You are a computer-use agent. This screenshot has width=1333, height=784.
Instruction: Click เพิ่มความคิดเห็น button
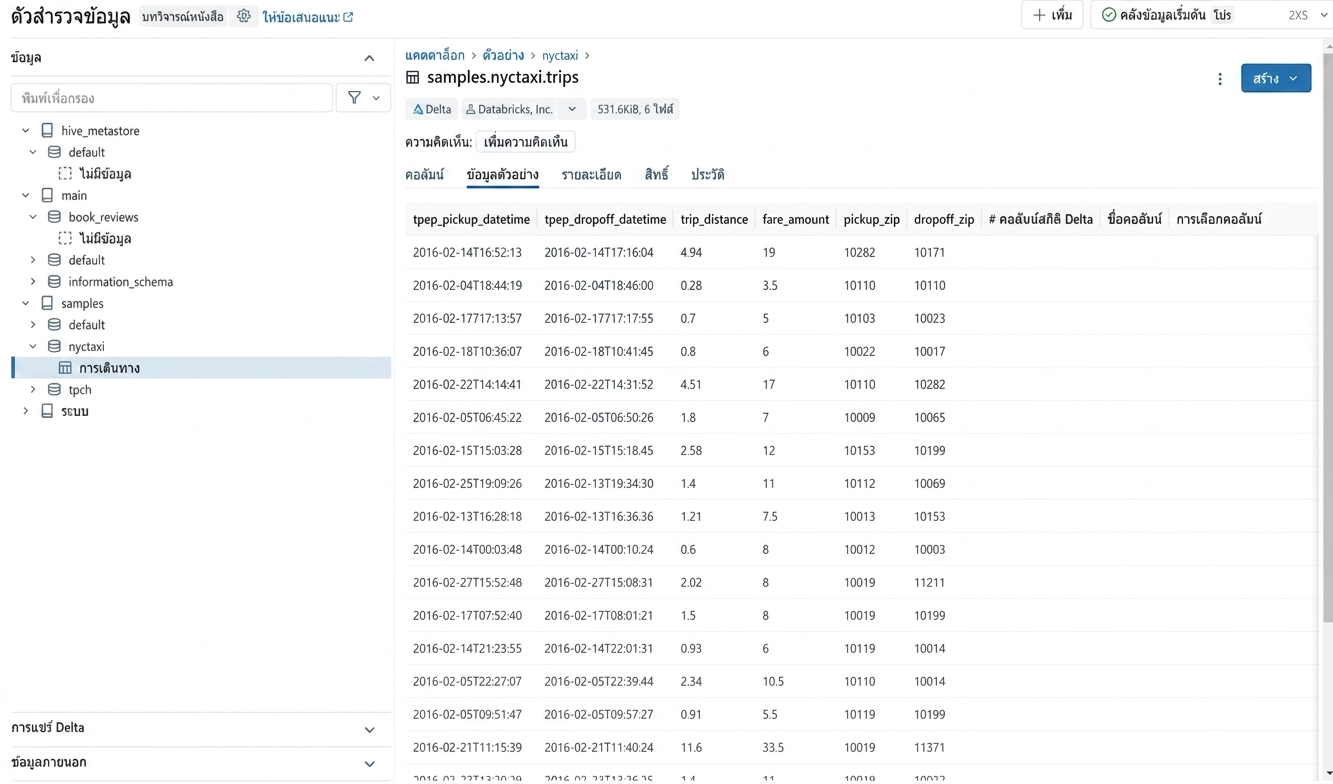click(x=525, y=142)
